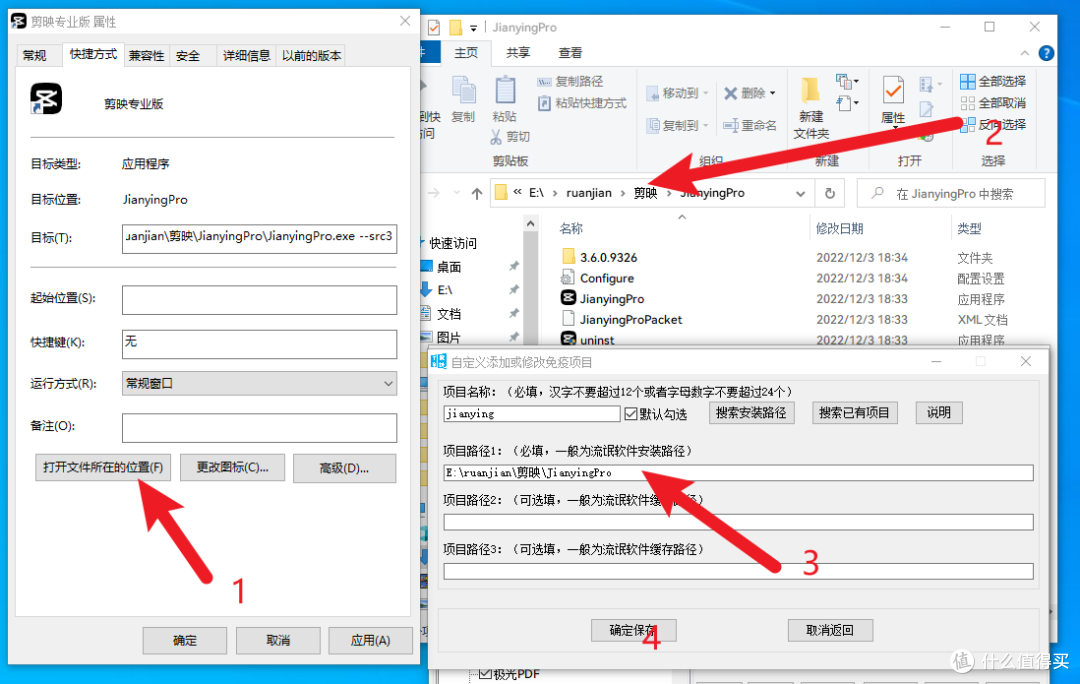
Task: Open the Properties icon in ribbon
Action: [x=893, y=92]
